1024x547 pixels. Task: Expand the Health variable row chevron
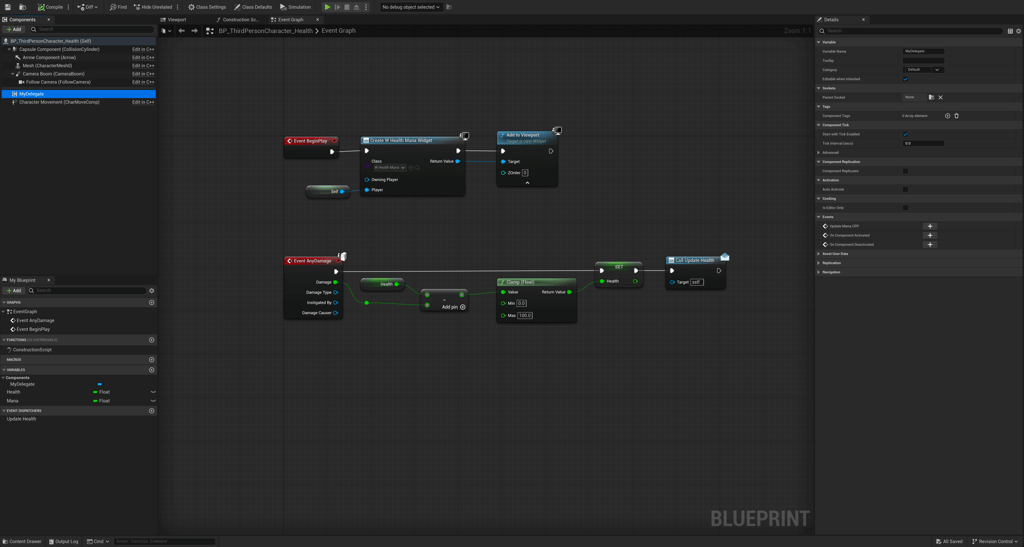153,392
